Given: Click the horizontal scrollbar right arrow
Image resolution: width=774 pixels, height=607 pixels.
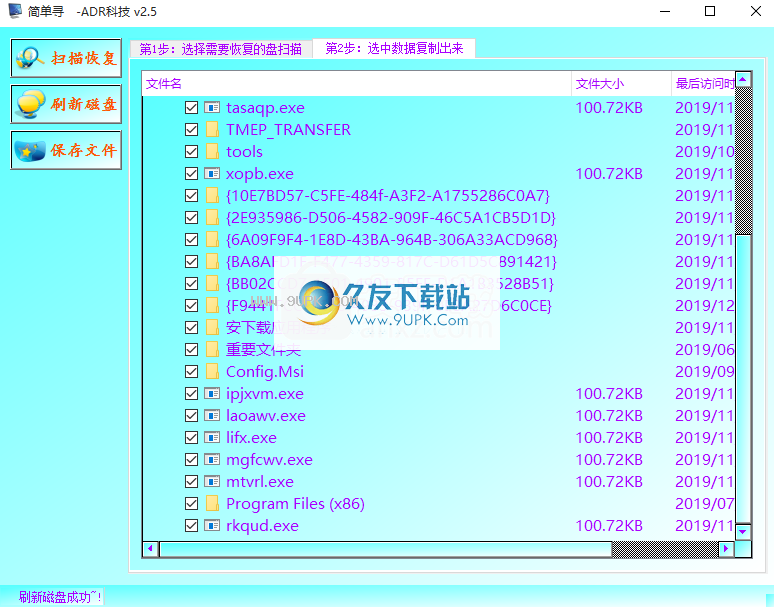Looking at the screenshot, I should [726, 549].
